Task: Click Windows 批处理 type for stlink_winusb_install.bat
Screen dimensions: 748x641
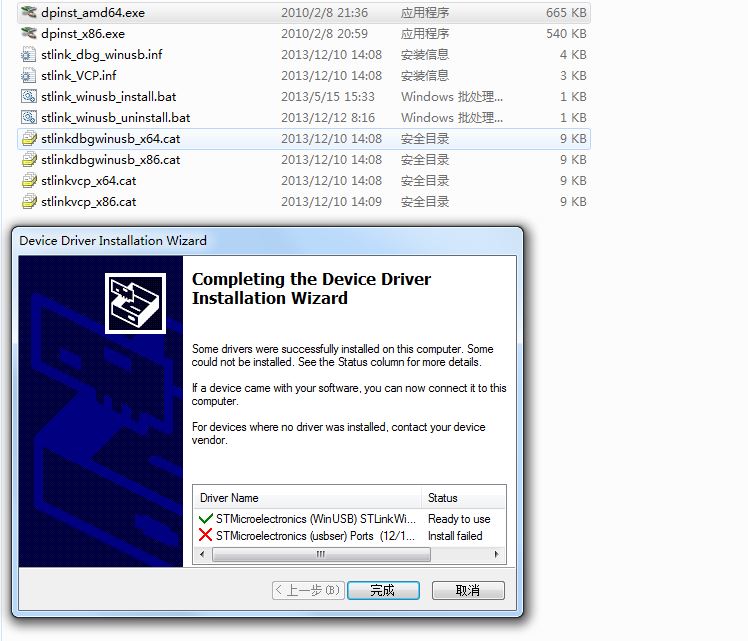Action: (452, 97)
